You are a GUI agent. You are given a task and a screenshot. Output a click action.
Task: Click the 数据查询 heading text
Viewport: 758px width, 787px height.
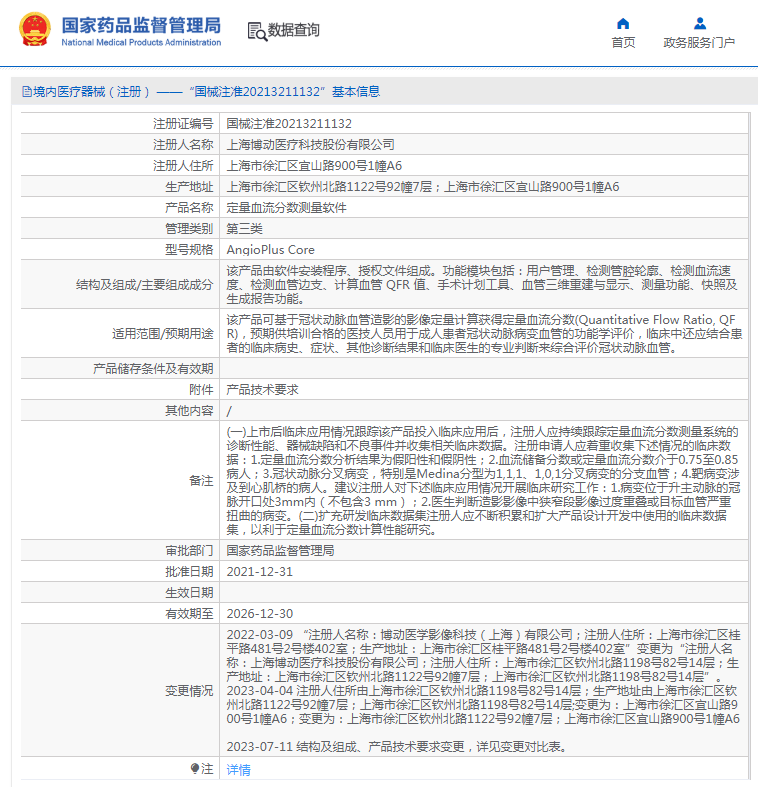click(294, 30)
